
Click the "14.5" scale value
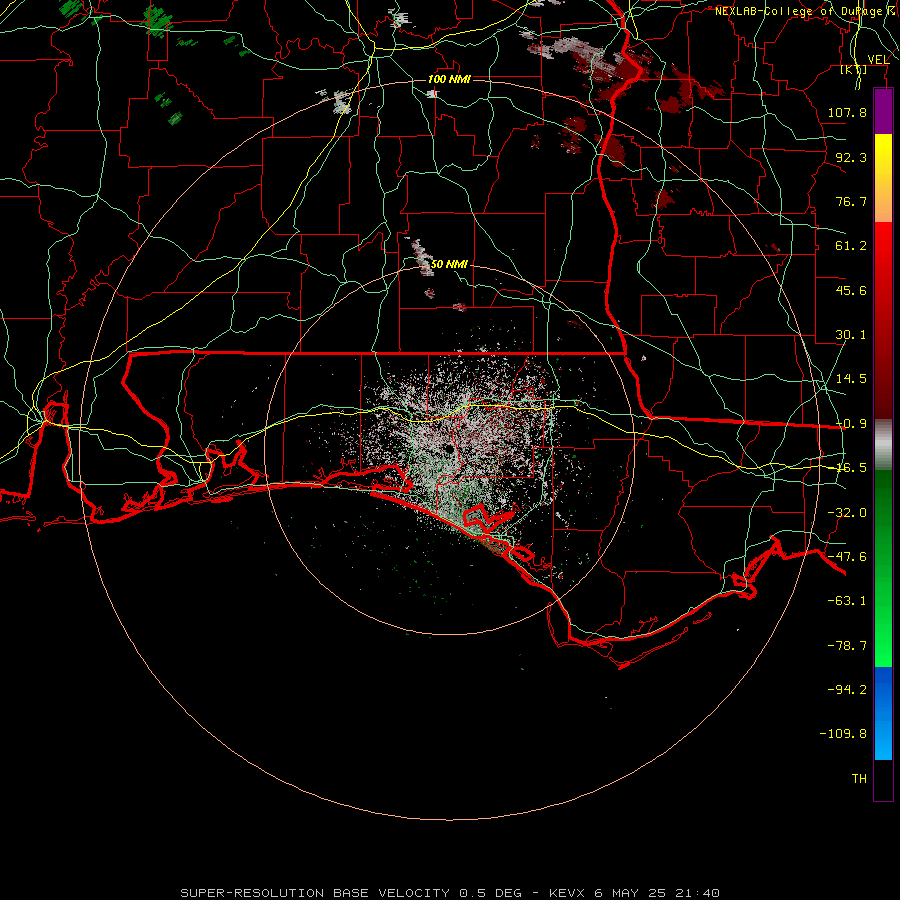point(851,379)
